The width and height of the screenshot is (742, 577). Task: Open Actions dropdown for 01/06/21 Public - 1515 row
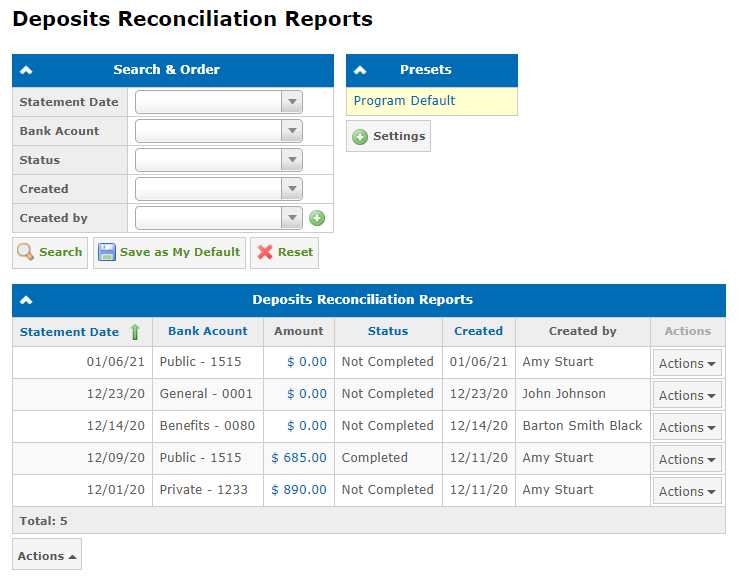[687, 363]
